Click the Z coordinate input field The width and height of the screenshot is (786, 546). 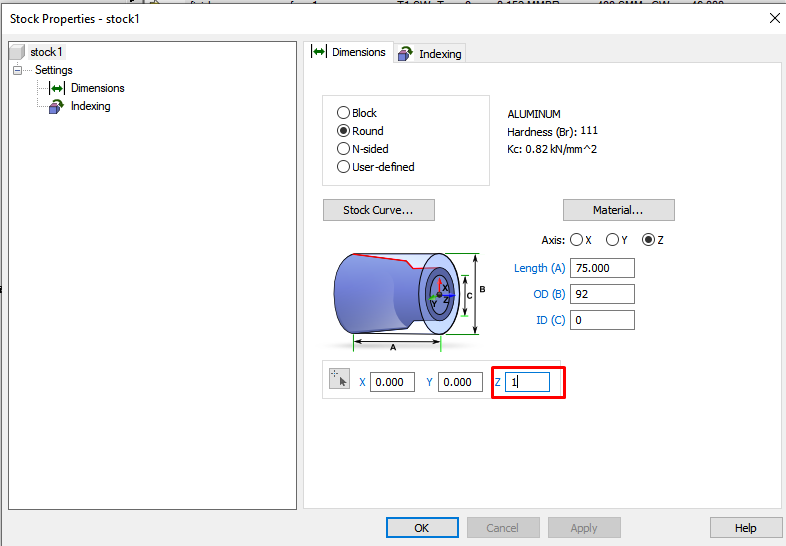527,382
